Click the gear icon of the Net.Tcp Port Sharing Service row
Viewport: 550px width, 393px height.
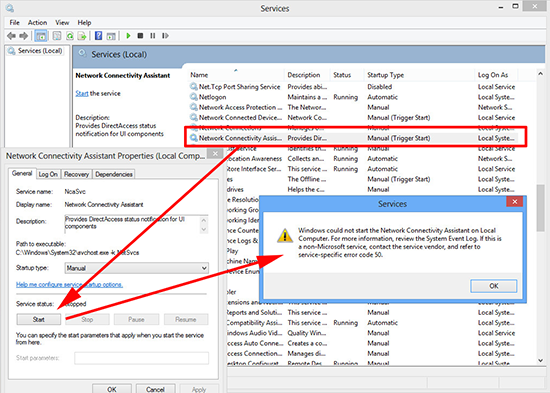point(194,86)
